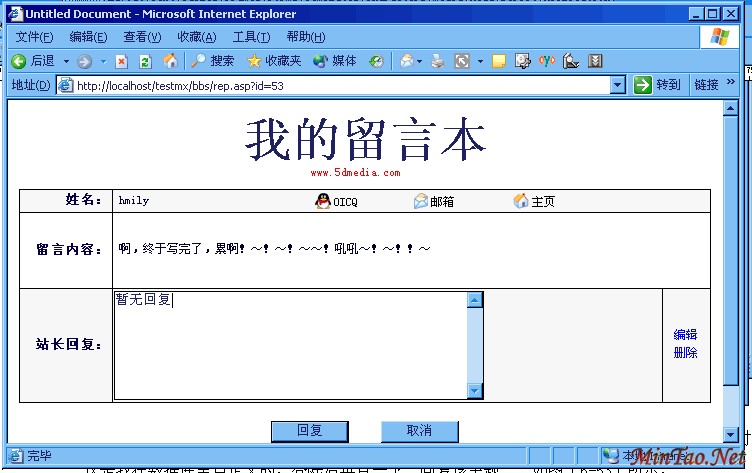Open the Search (搜索) toolbar button

click(212, 61)
